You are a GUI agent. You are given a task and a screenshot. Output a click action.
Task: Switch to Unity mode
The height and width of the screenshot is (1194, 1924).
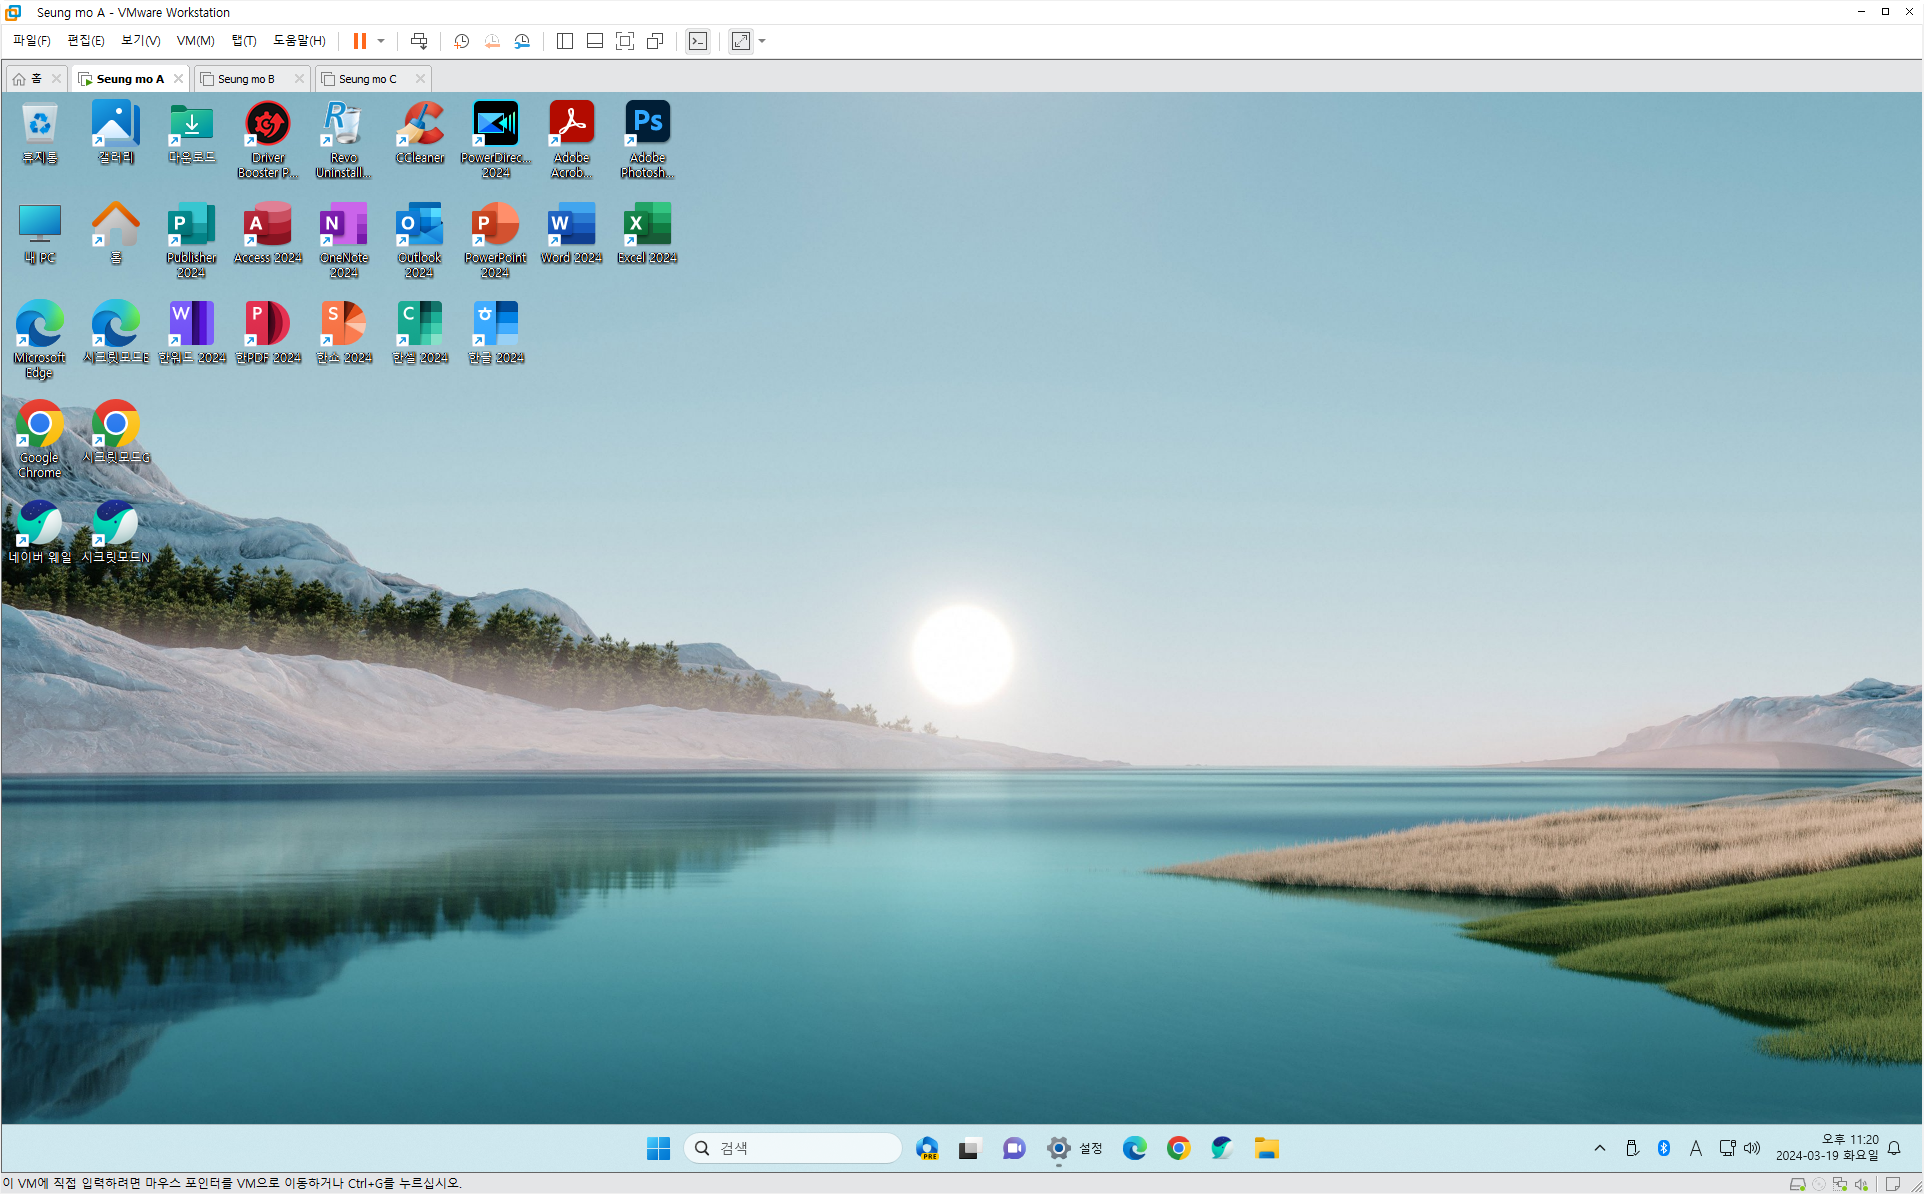655,41
